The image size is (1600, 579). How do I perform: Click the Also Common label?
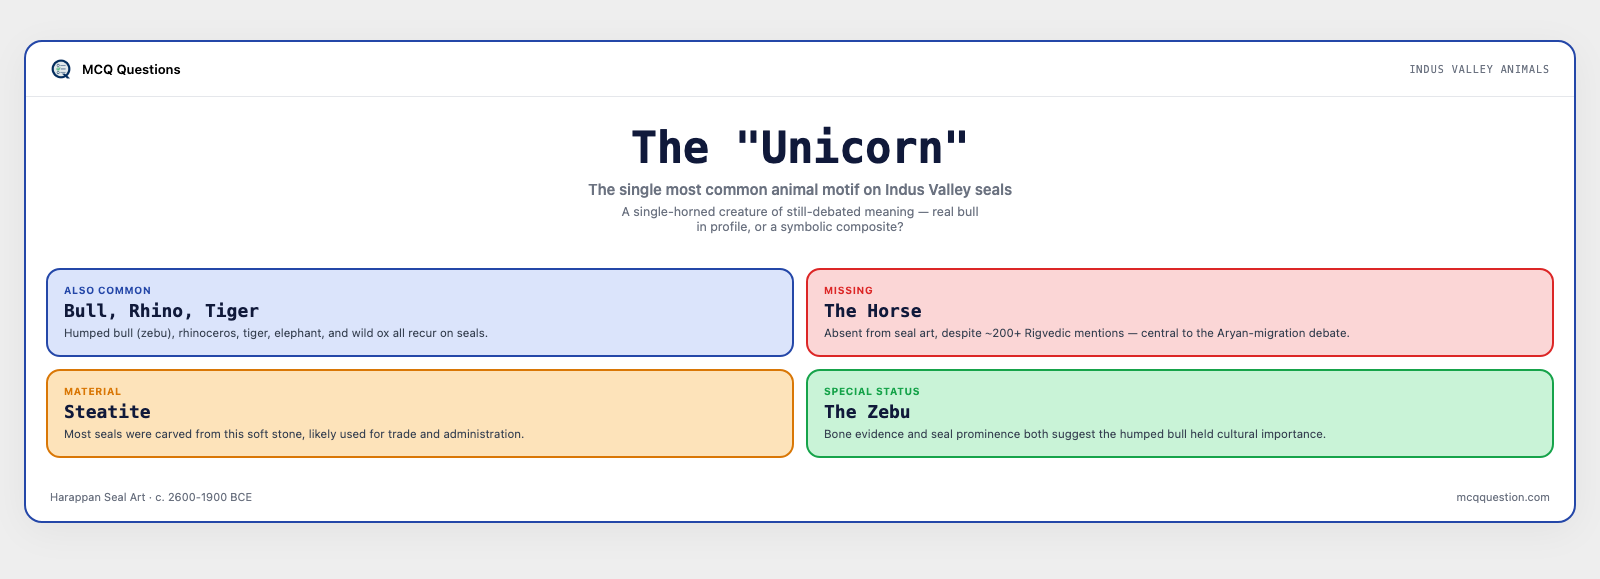click(x=108, y=291)
